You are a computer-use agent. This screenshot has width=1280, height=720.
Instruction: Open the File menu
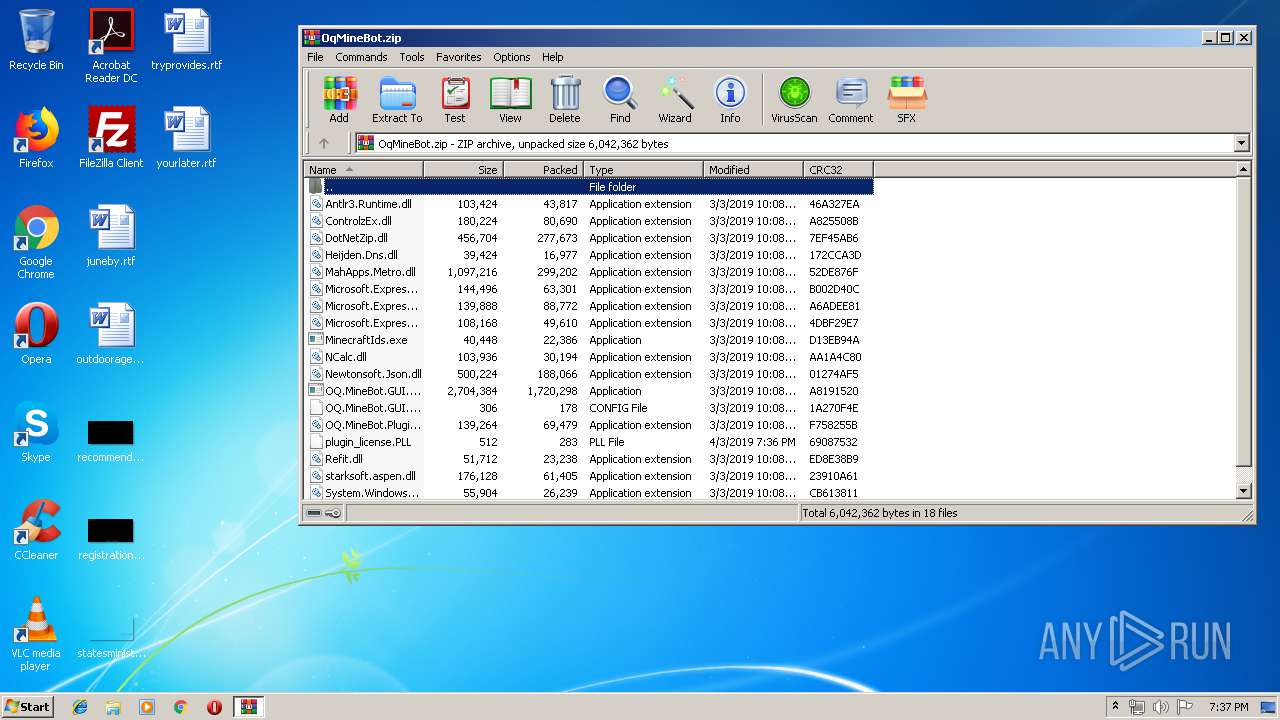point(315,57)
